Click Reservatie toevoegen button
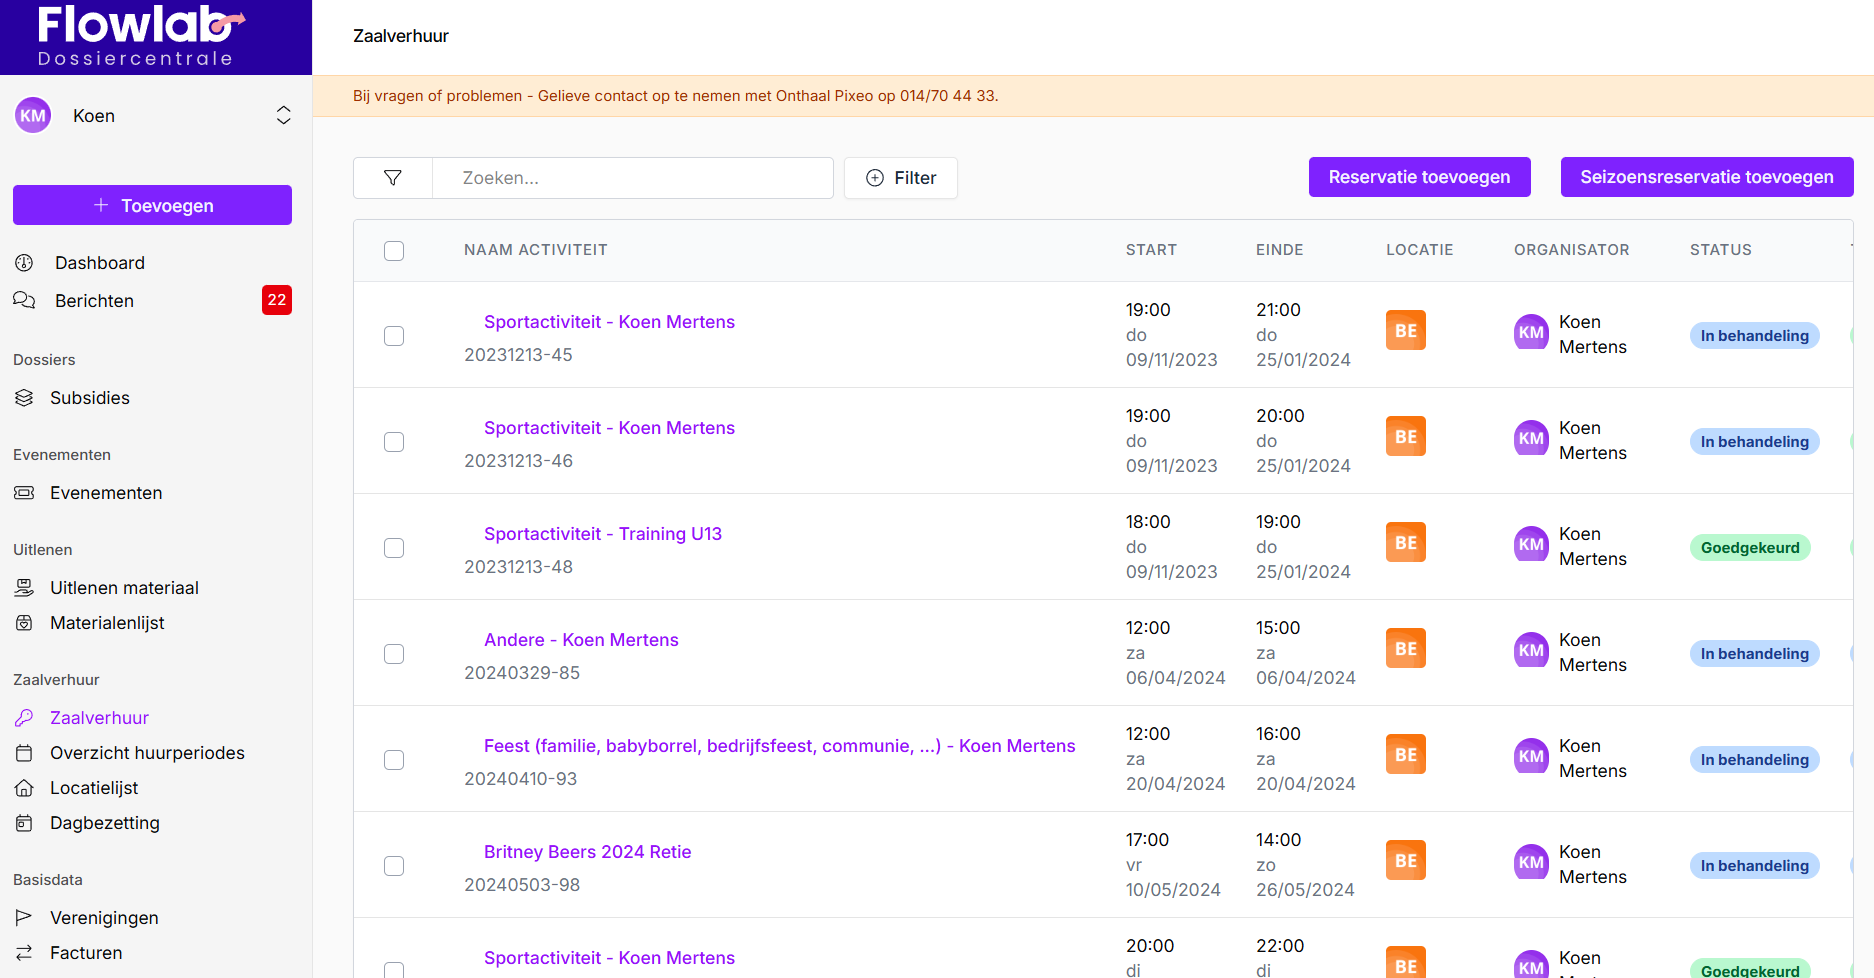The height and width of the screenshot is (978, 1874). (1419, 177)
